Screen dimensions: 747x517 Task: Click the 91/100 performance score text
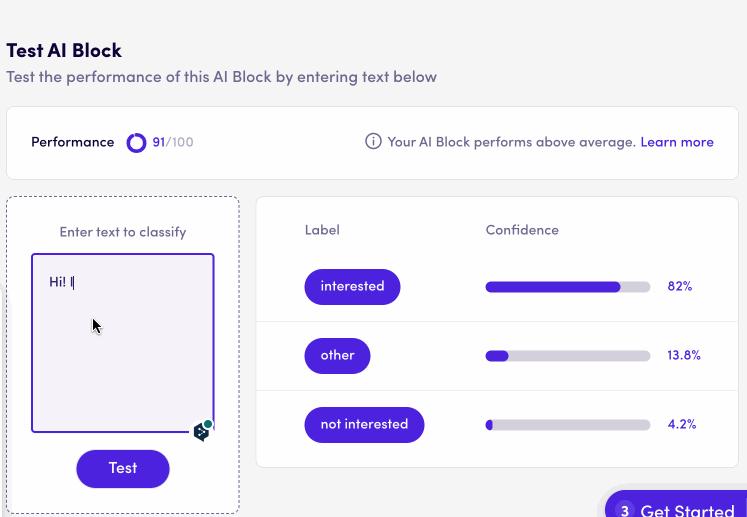tap(173, 143)
